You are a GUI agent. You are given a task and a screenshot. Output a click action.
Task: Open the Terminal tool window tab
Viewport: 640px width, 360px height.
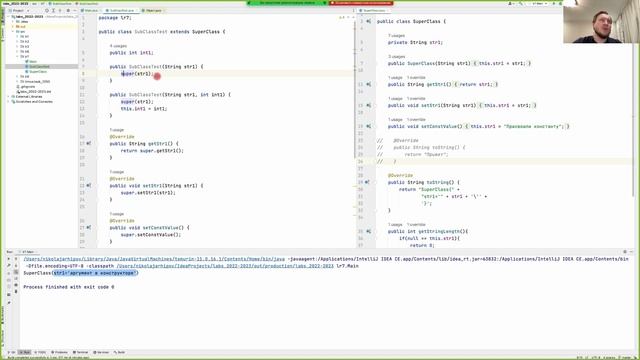click(x=80, y=352)
